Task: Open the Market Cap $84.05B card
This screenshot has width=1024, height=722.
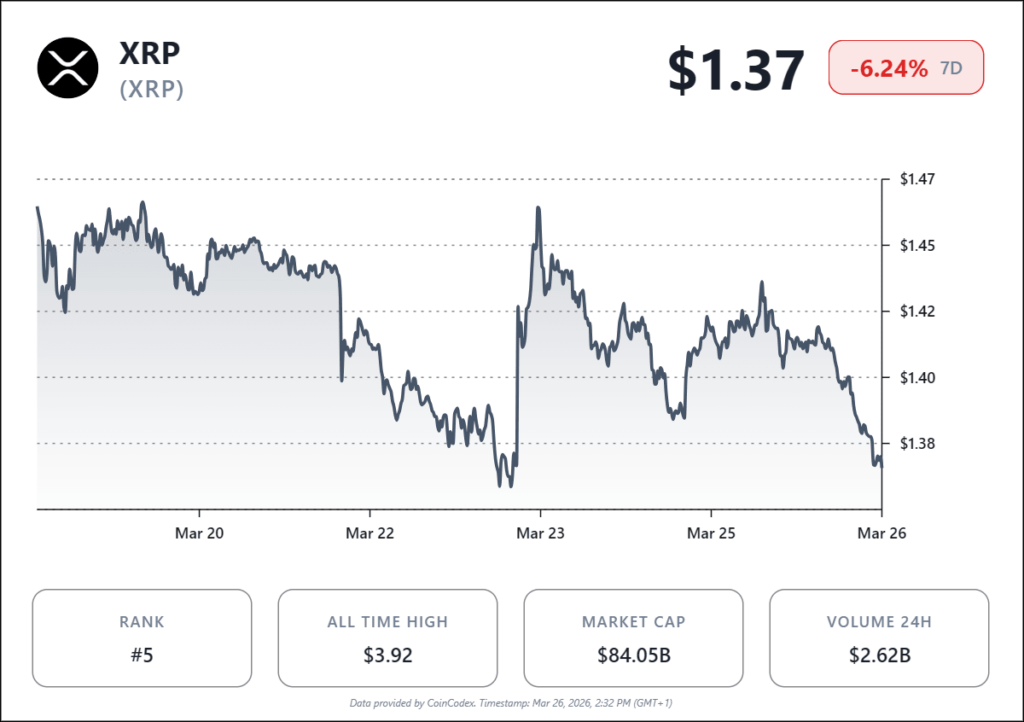Action: pos(633,638)
